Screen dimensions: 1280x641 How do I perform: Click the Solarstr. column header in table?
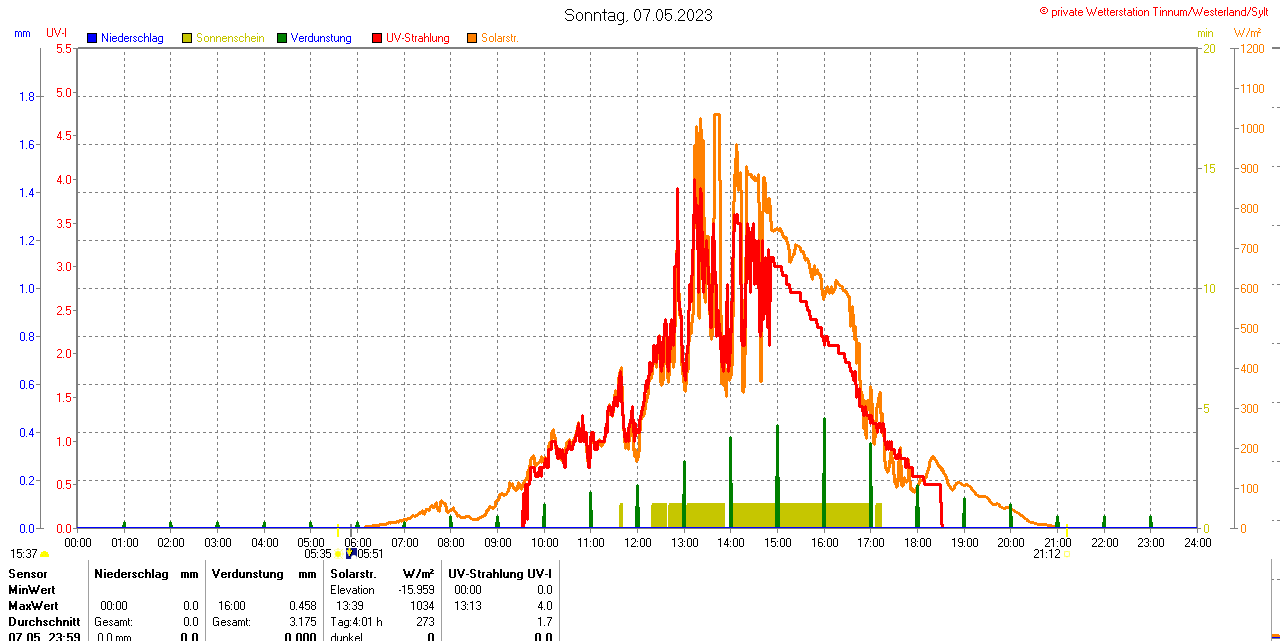(x=353, y=574)
